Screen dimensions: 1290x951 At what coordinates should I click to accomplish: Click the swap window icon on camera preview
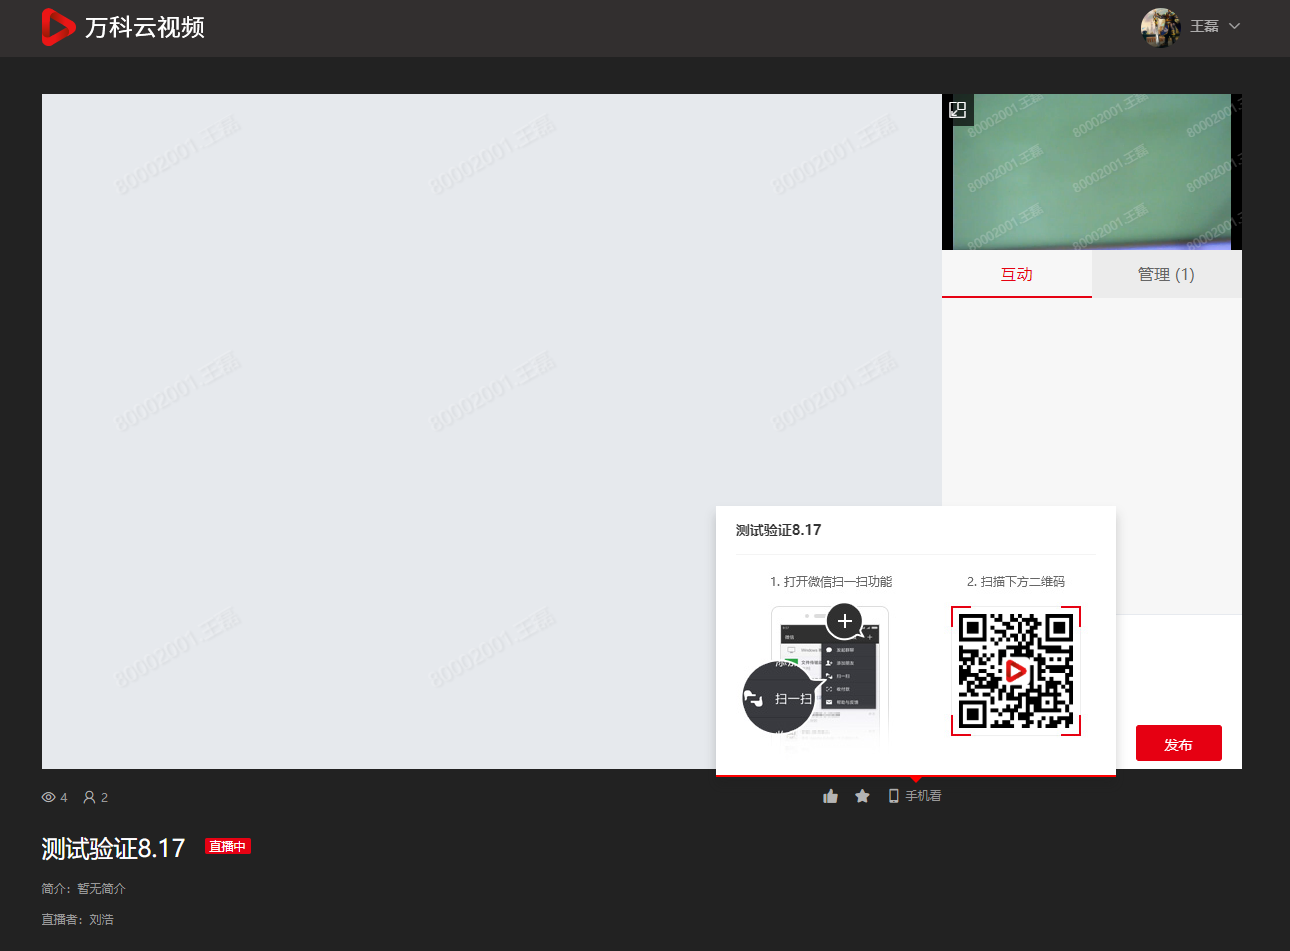(957, 109)
